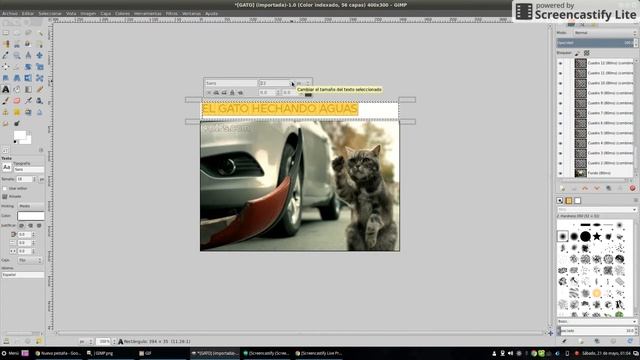Screen dimensions: 640x360
Task: Select the Rectangle Select tool
Action: (x=6, y=33)
